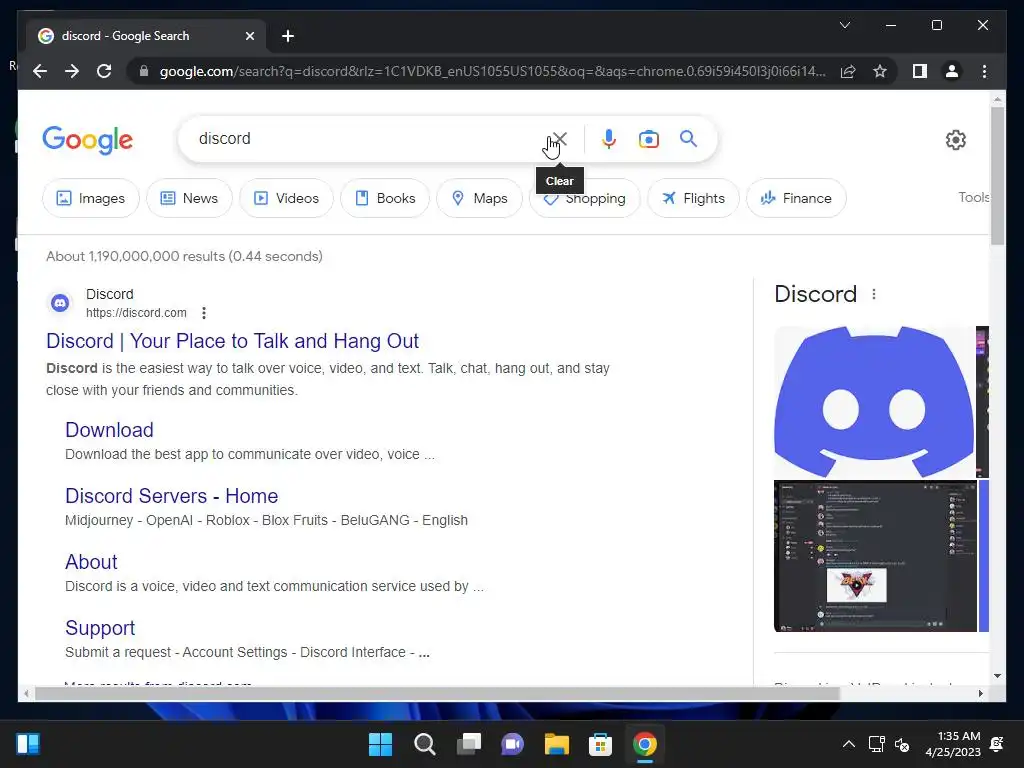Open the Windows Start menu
Image resolution: width=1024 pixels, height=768 pixels.
click(x=381, y=744)
